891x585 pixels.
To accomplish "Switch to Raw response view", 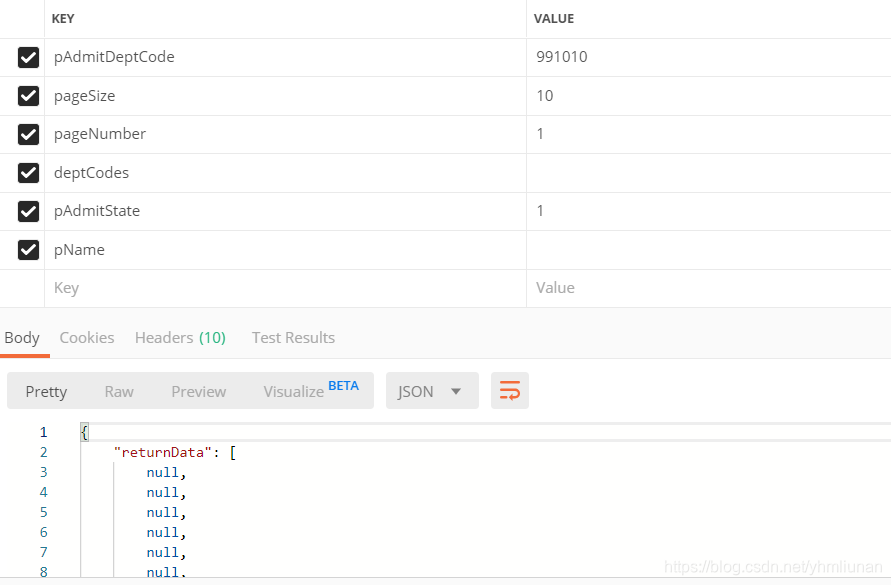I will [x=119, y=391].
